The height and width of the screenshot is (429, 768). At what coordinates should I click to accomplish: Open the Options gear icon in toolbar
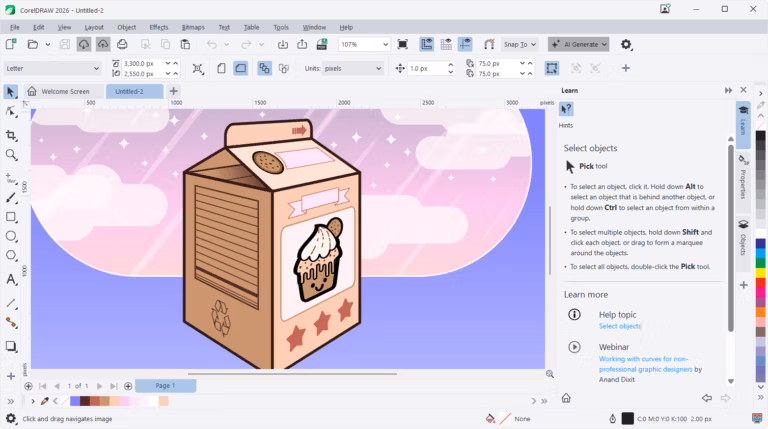pos(626,45)
